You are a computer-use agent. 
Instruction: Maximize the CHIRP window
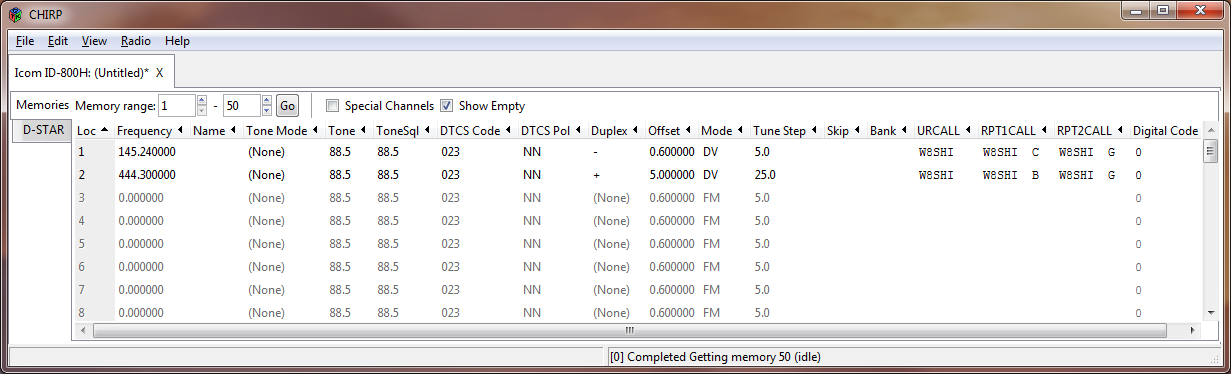click(x=1162, y=10)
